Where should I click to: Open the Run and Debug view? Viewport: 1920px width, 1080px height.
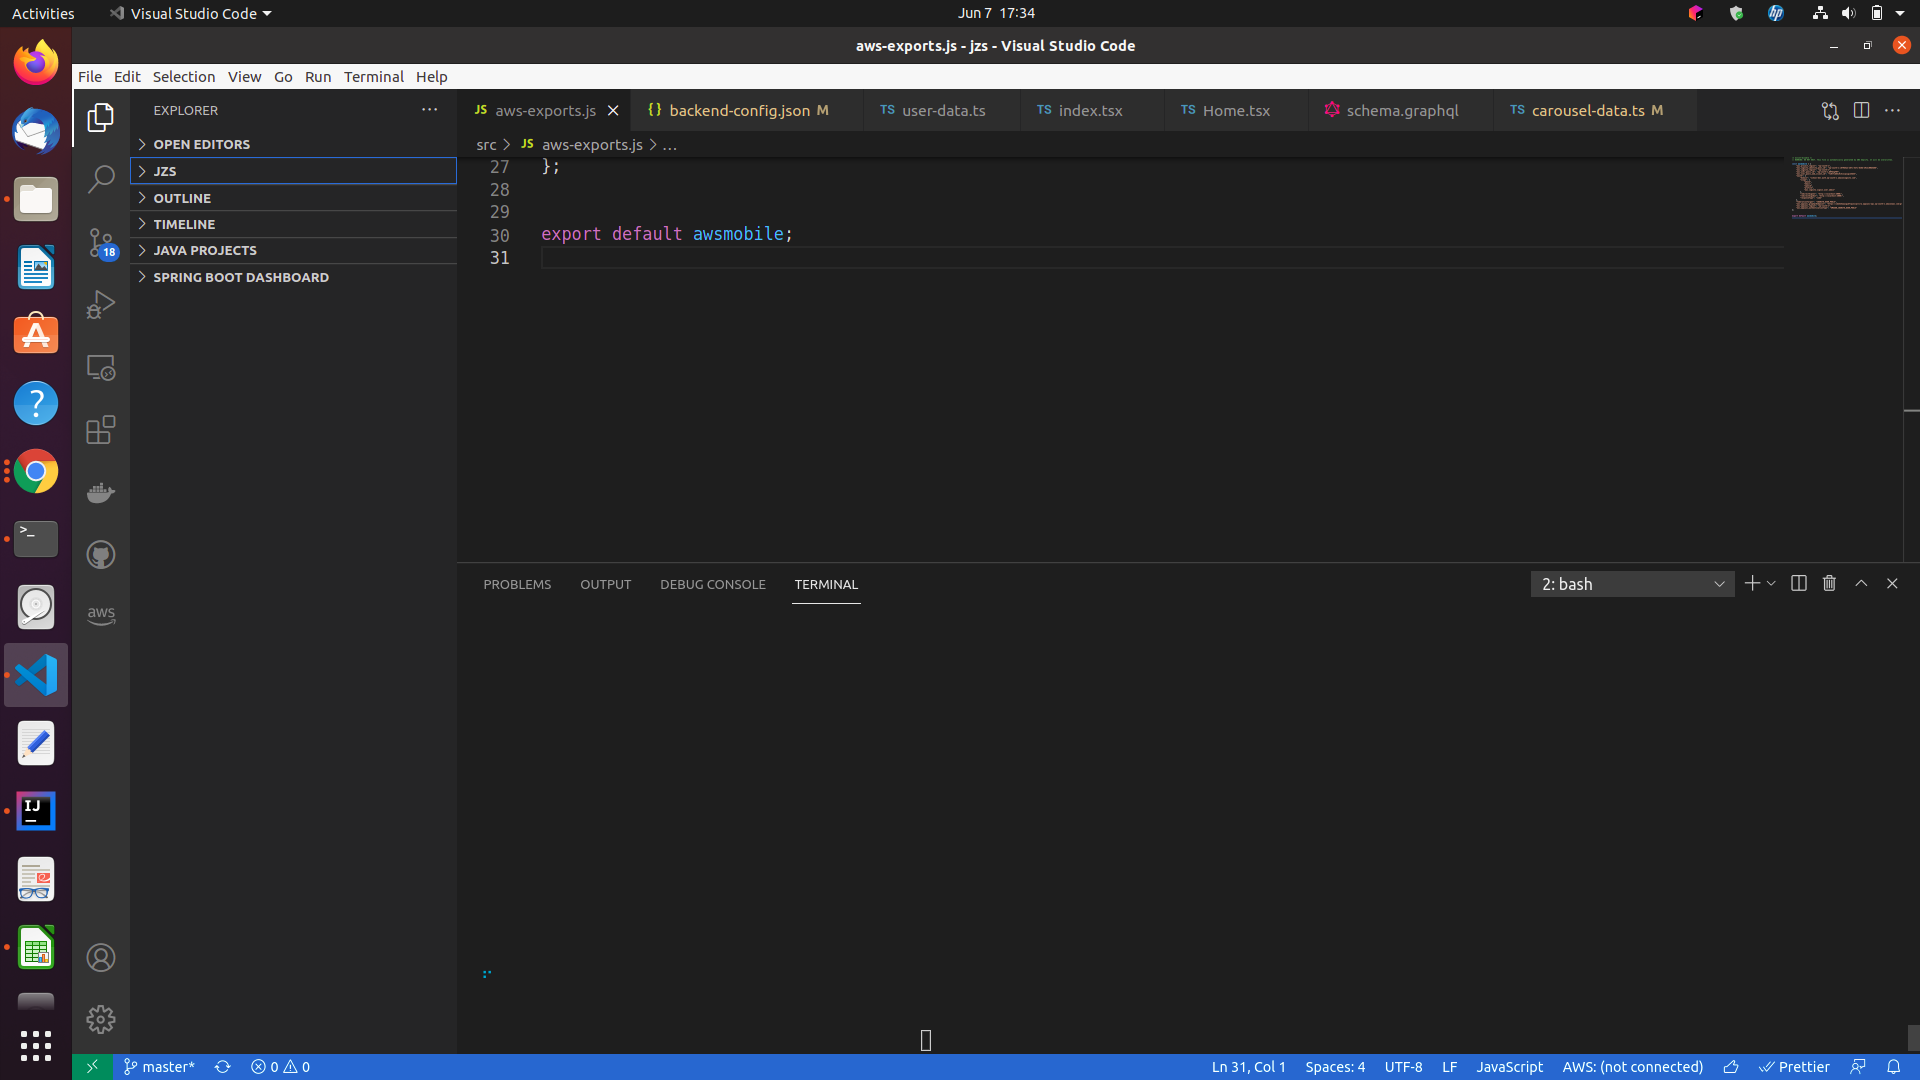[x=101, y=304]
